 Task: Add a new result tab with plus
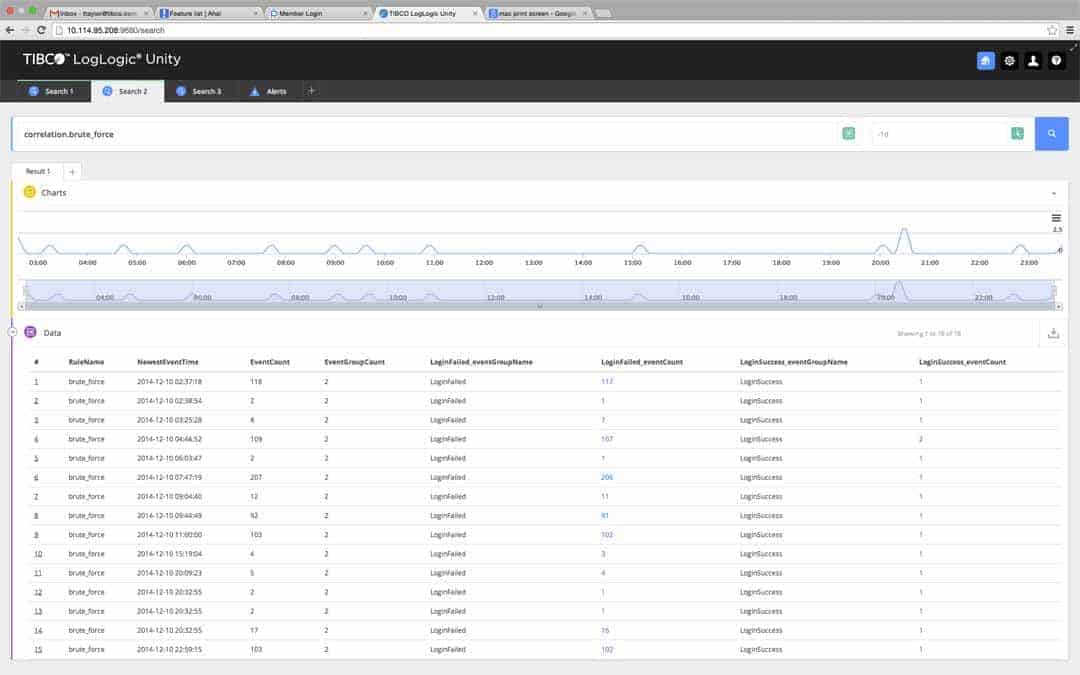tap(72, 172)
